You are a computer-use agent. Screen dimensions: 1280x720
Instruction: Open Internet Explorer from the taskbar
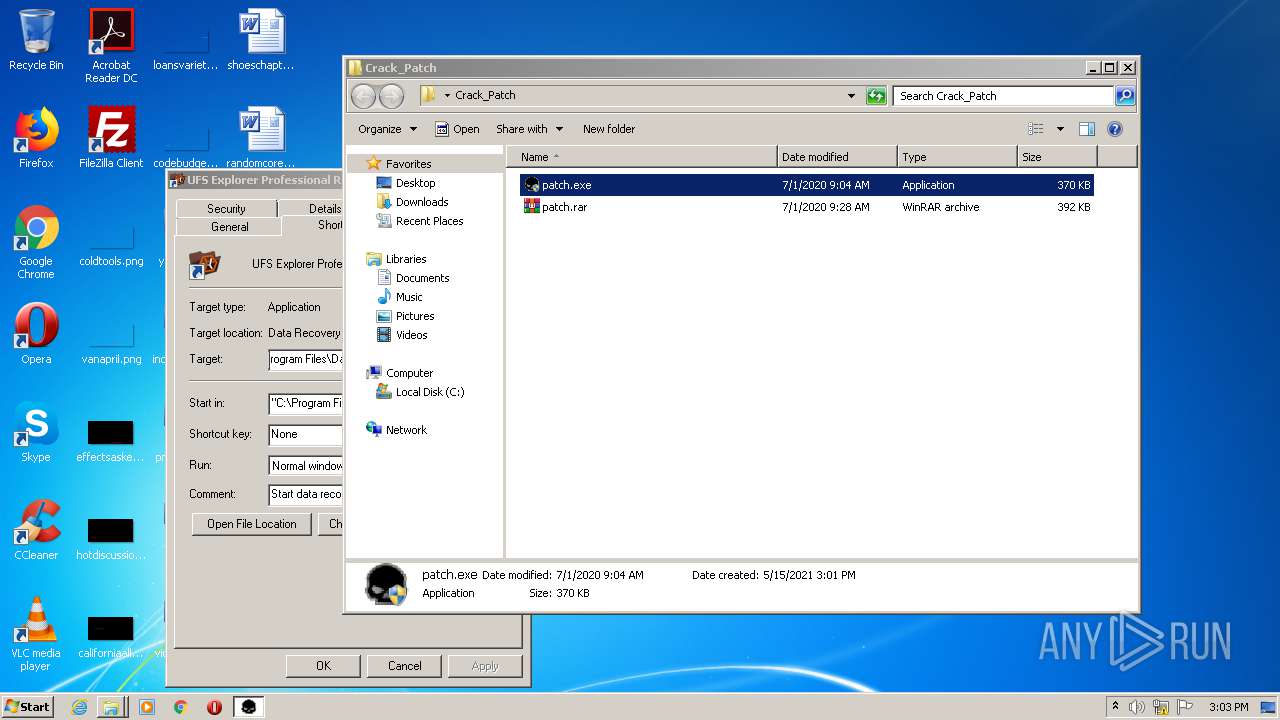coord(80,707)
